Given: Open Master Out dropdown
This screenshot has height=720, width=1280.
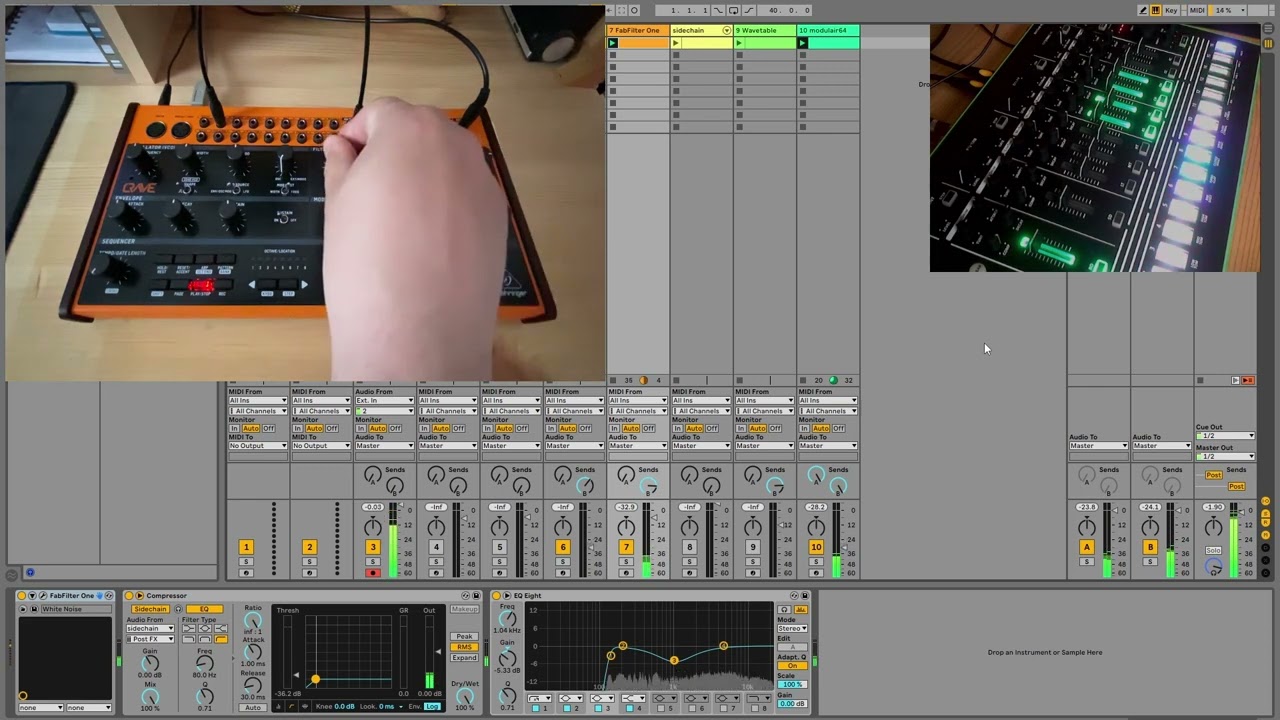Looking at the screenshot, I should coord(1225,456).
